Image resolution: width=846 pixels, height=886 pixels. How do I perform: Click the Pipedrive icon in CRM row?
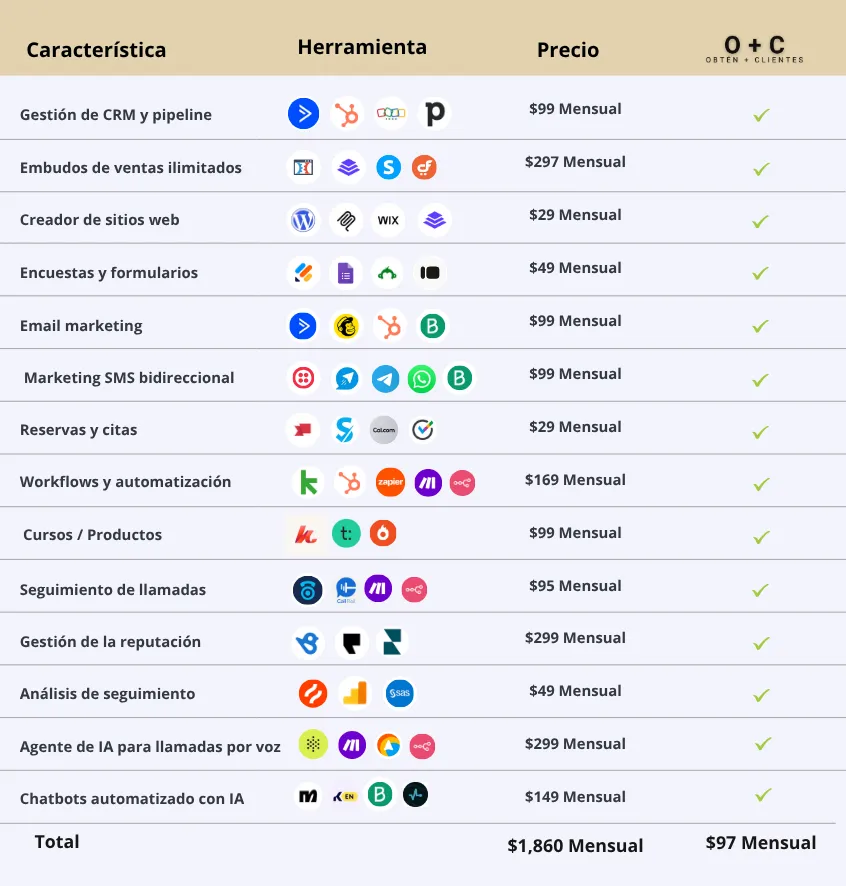[x=435, y=114]
